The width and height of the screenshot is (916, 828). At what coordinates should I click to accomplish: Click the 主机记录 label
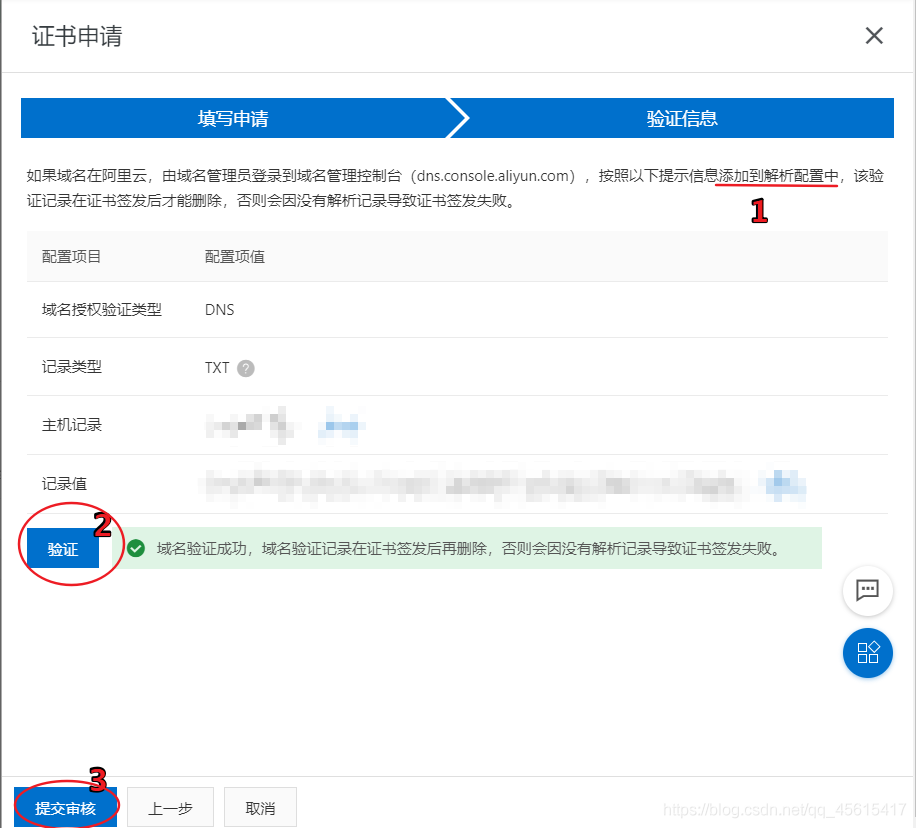[72, 425]
